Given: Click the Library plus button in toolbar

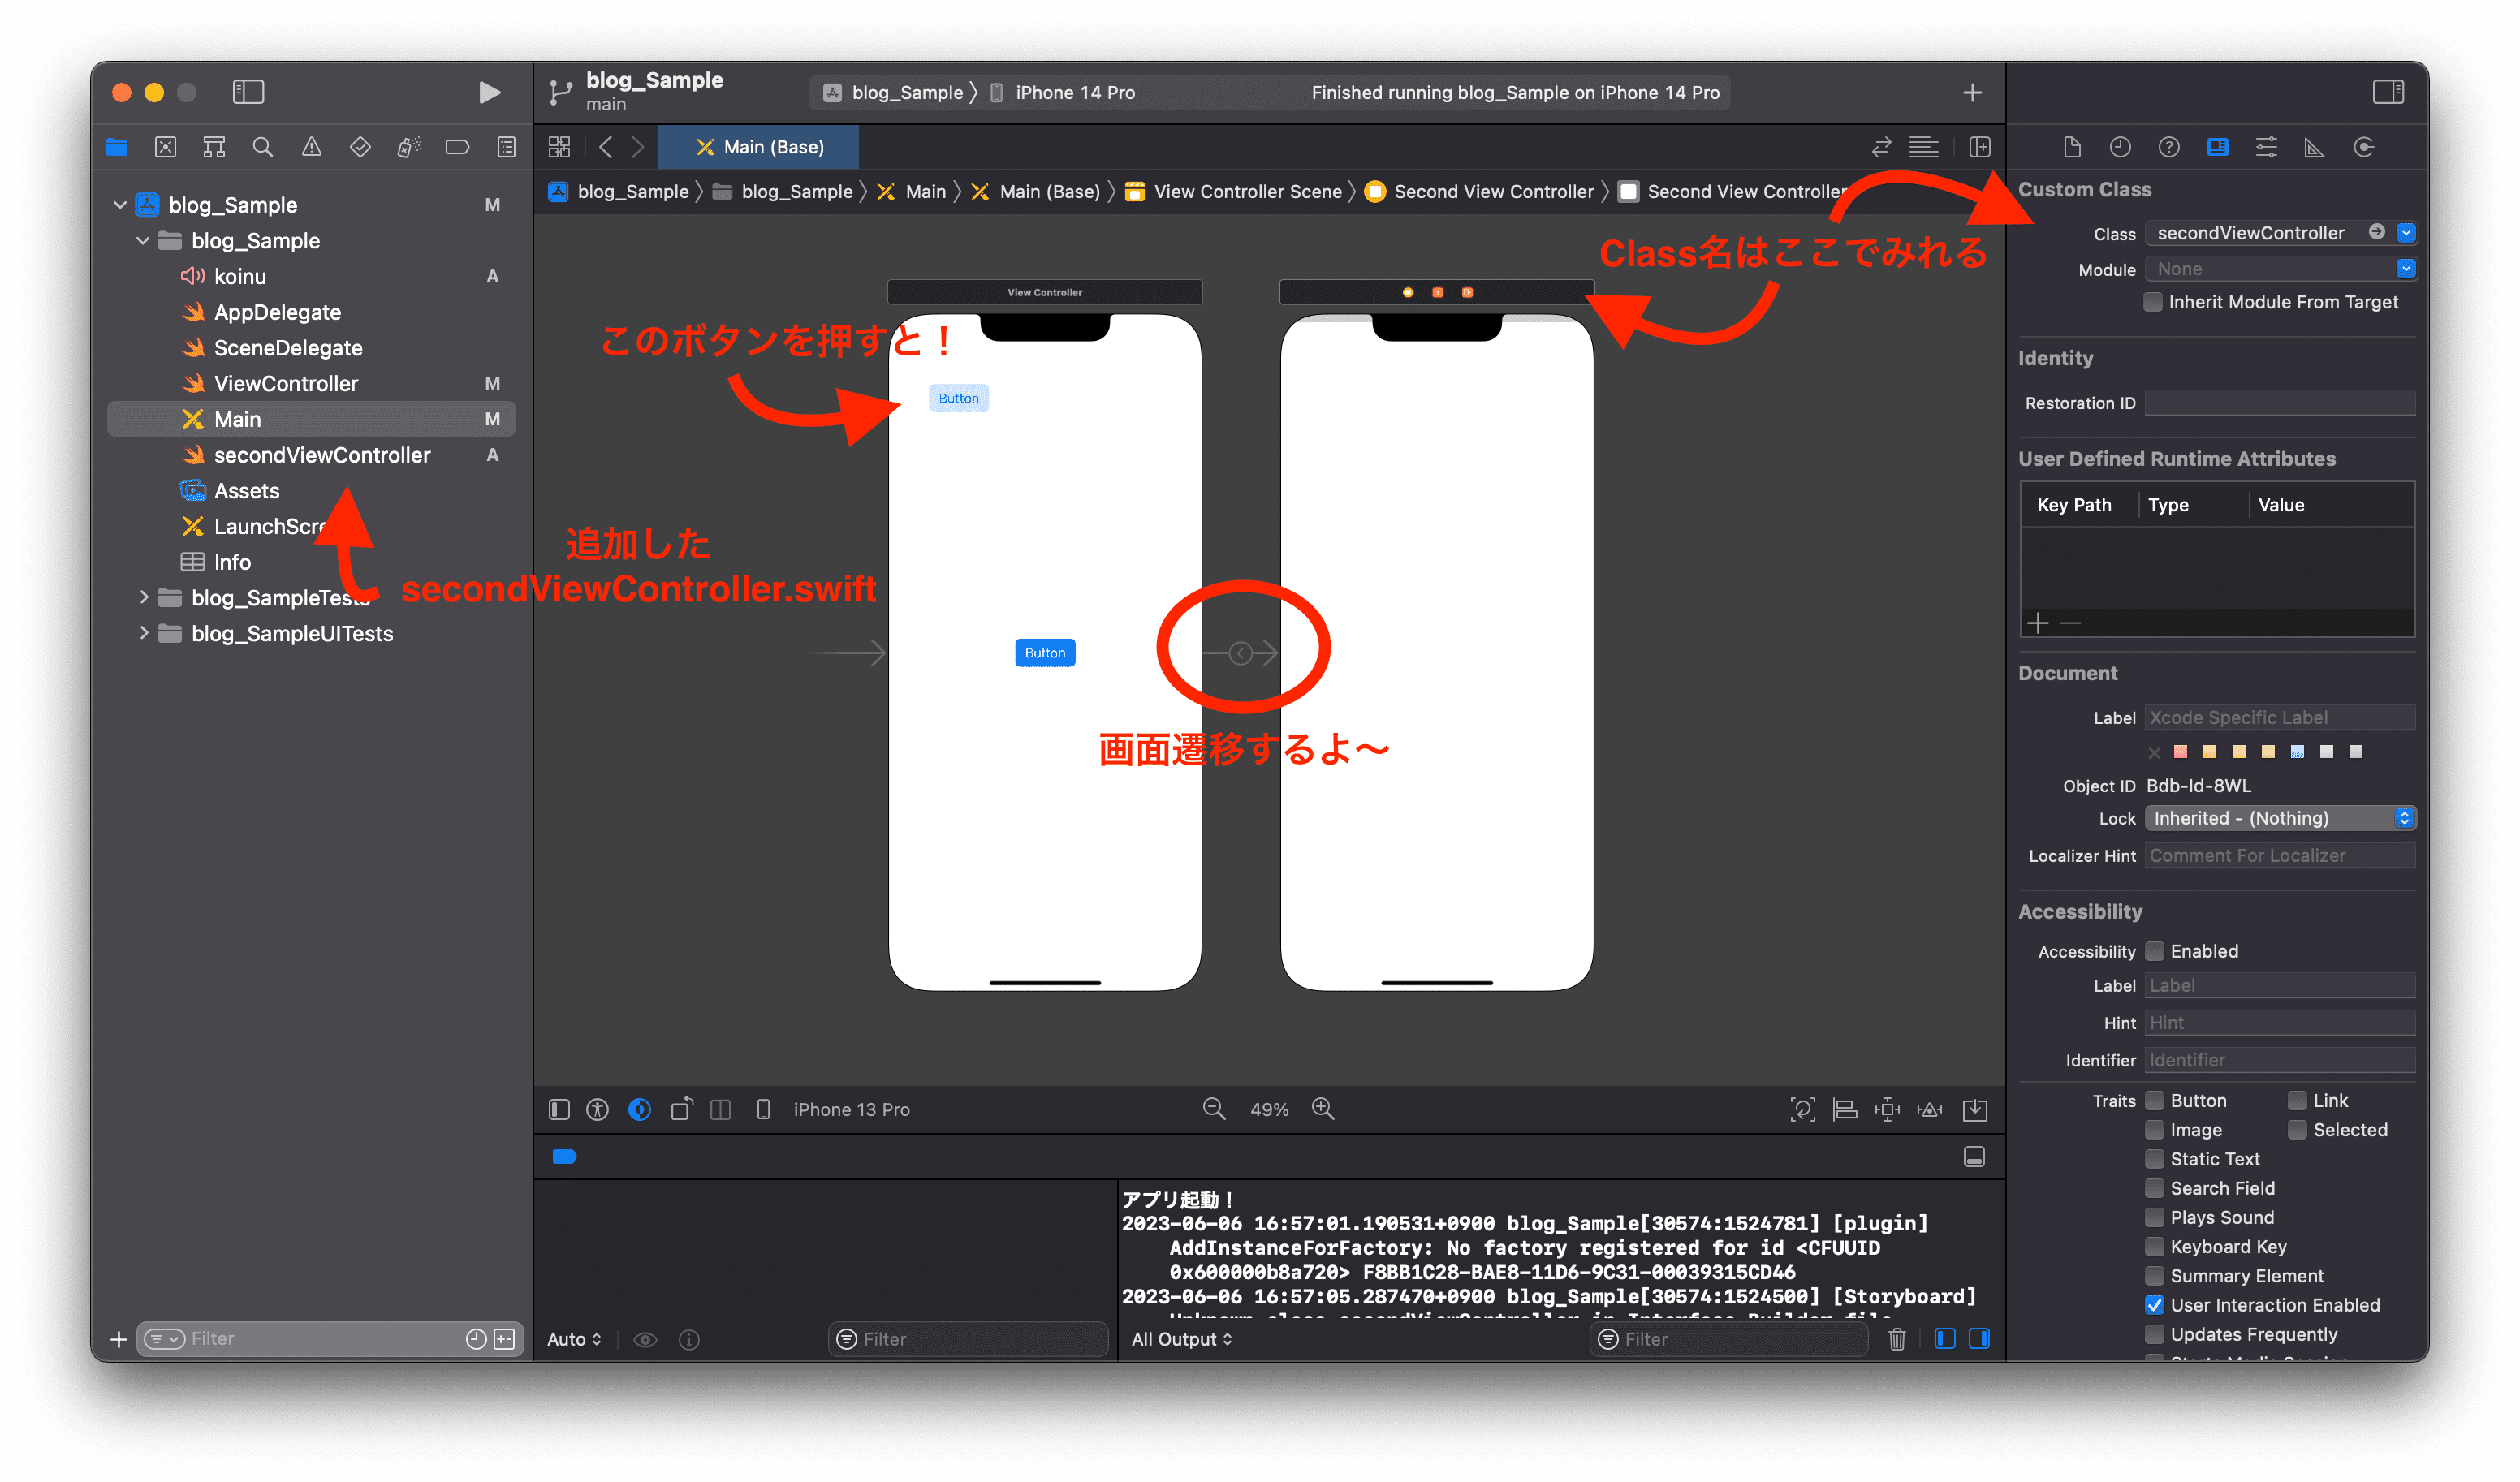Looking at the screenshot, I should click(x=1972, y=92).
